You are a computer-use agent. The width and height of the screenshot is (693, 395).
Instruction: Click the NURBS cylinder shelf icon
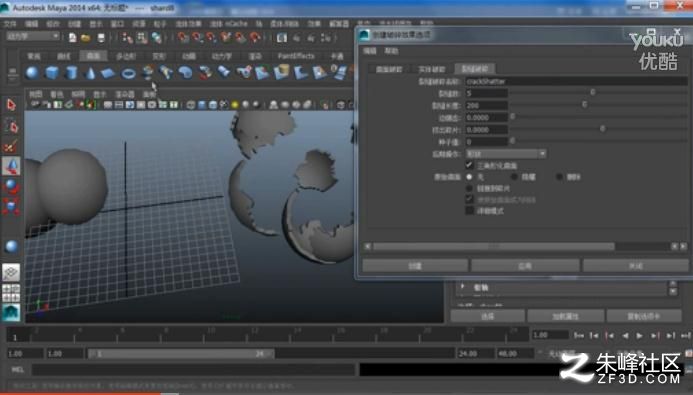(x=71, y=72)
